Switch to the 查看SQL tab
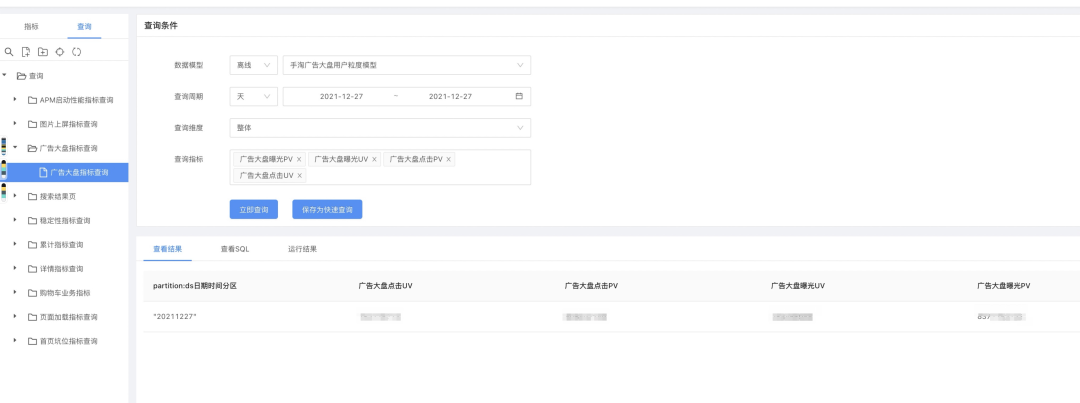This screenshot has width=1080, height=403. coord(234,248)
